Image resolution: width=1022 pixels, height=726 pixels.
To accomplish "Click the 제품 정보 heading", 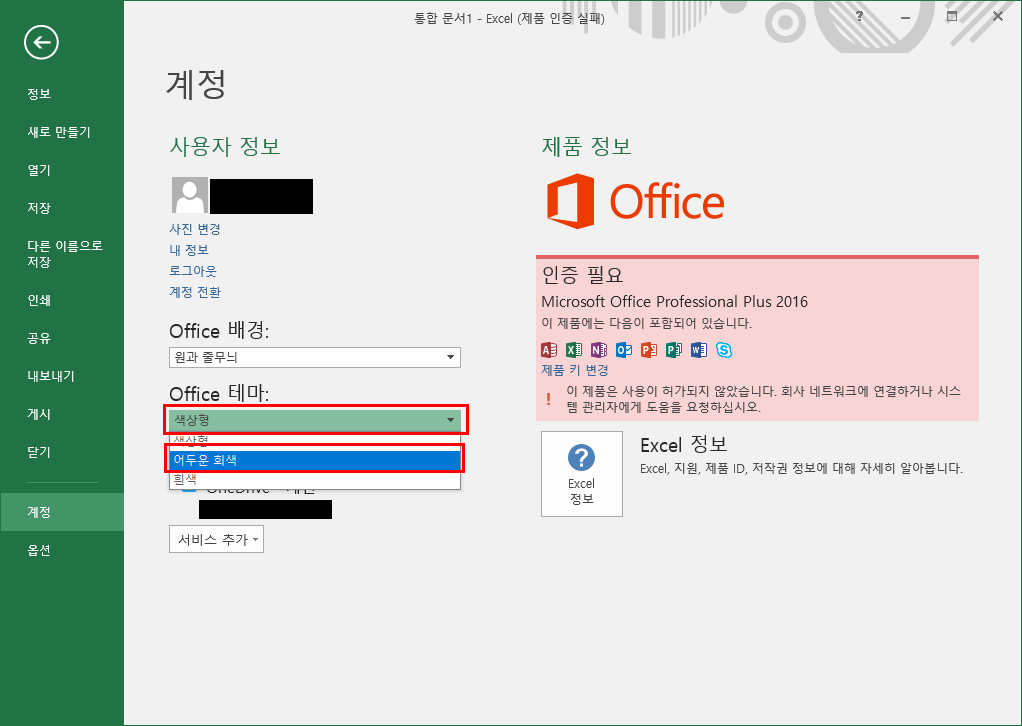I will (x=587, y=146).
